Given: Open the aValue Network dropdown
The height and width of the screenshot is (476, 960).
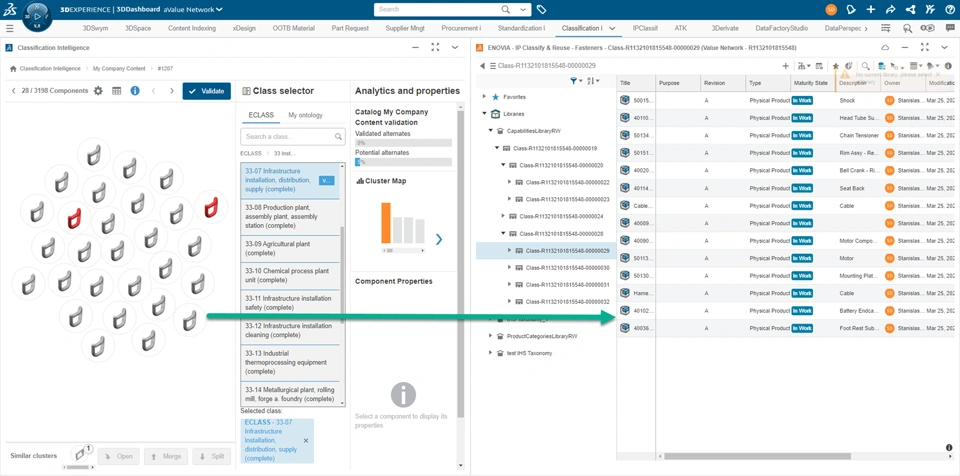Looking at the screenshot, I should [193, 9].
